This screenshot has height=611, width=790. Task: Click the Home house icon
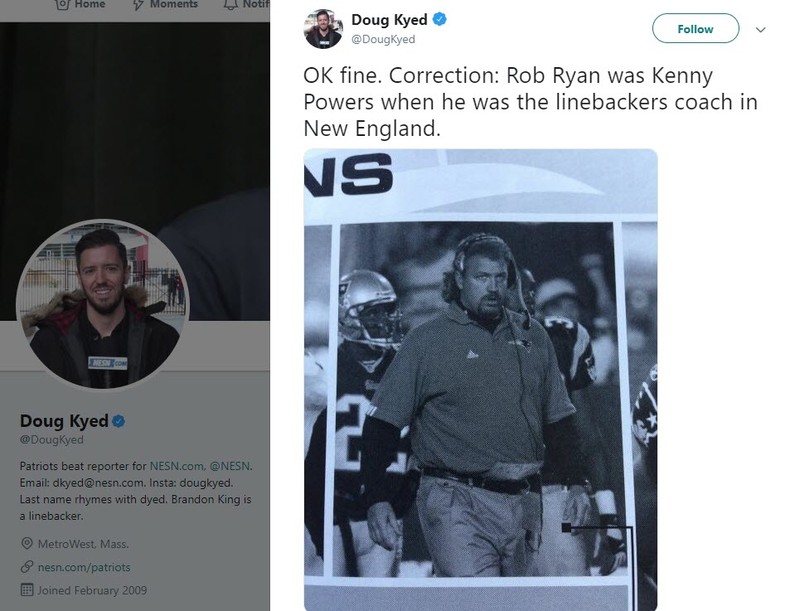pyautogui.click(x=62, y=5)
